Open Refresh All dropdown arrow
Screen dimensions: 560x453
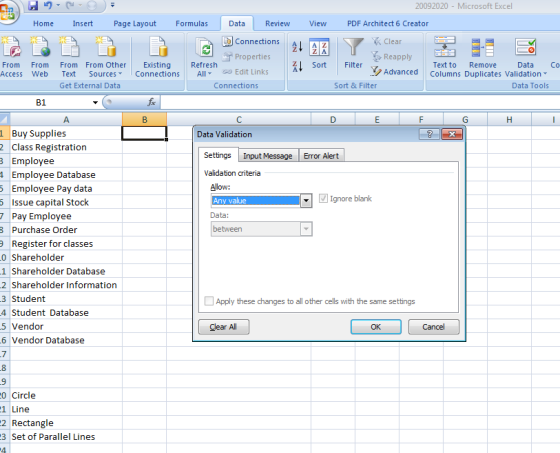coord(210,74)
